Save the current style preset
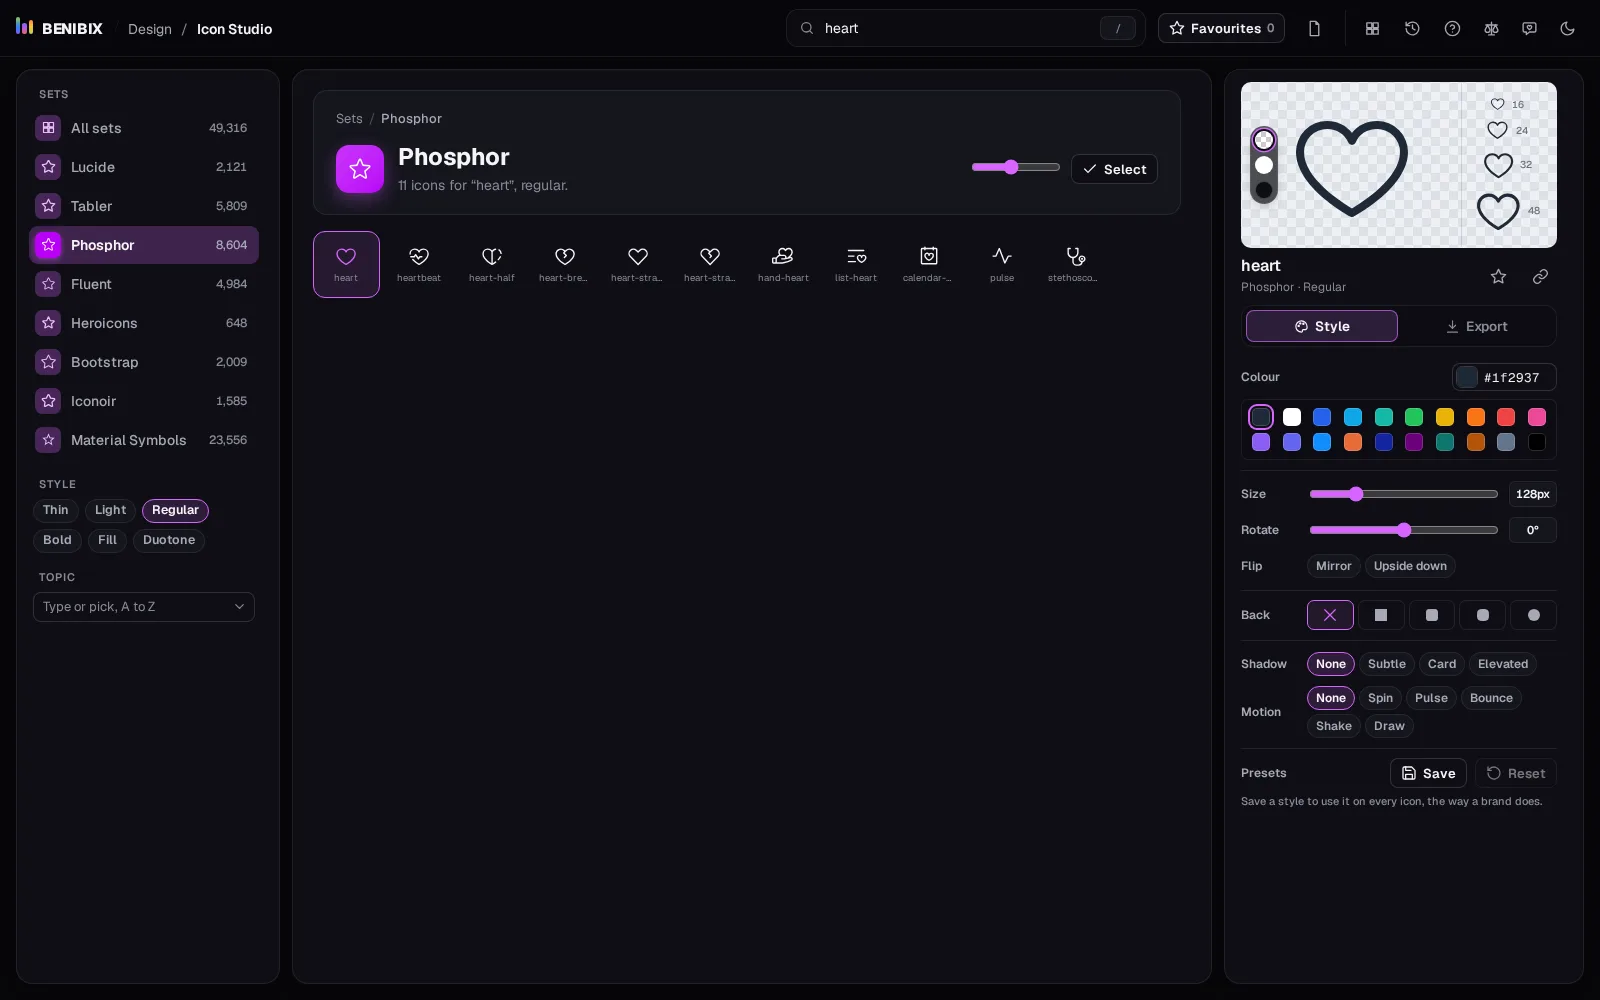1600x1000 pixels. pos(1428,773)
